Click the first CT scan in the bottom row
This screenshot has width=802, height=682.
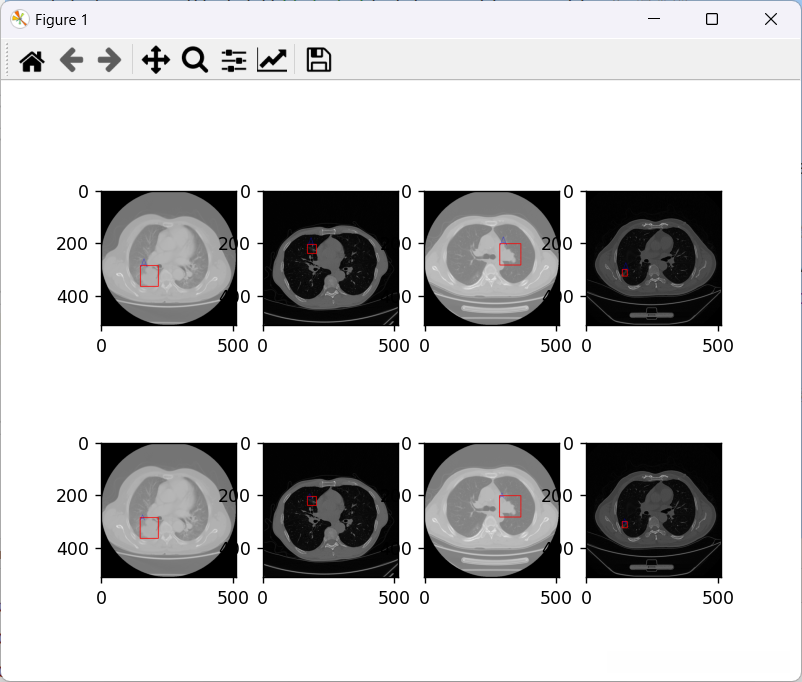click(169, 511)
